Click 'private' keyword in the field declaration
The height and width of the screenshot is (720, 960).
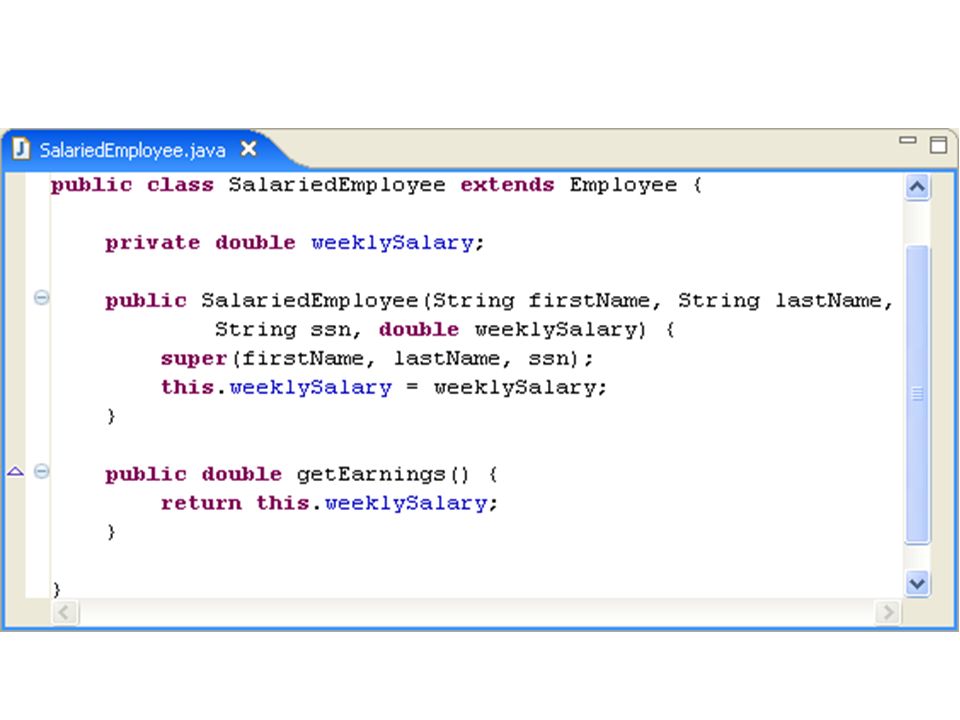(152, 243)
